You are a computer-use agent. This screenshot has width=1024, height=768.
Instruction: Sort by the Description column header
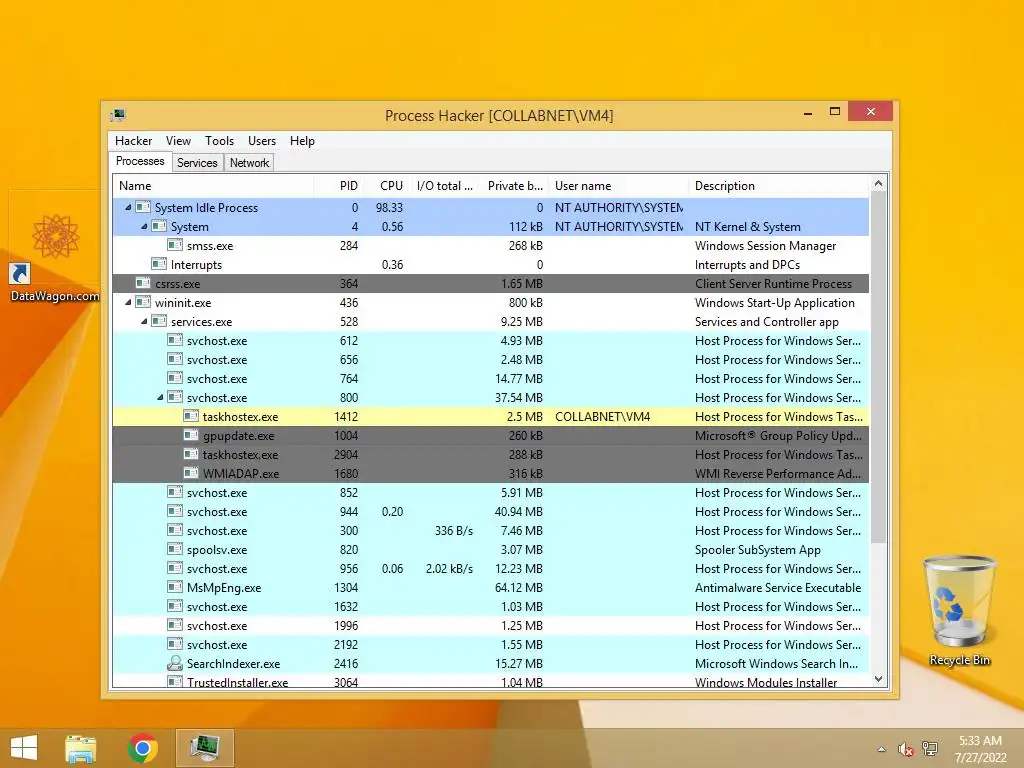point(779,185)
